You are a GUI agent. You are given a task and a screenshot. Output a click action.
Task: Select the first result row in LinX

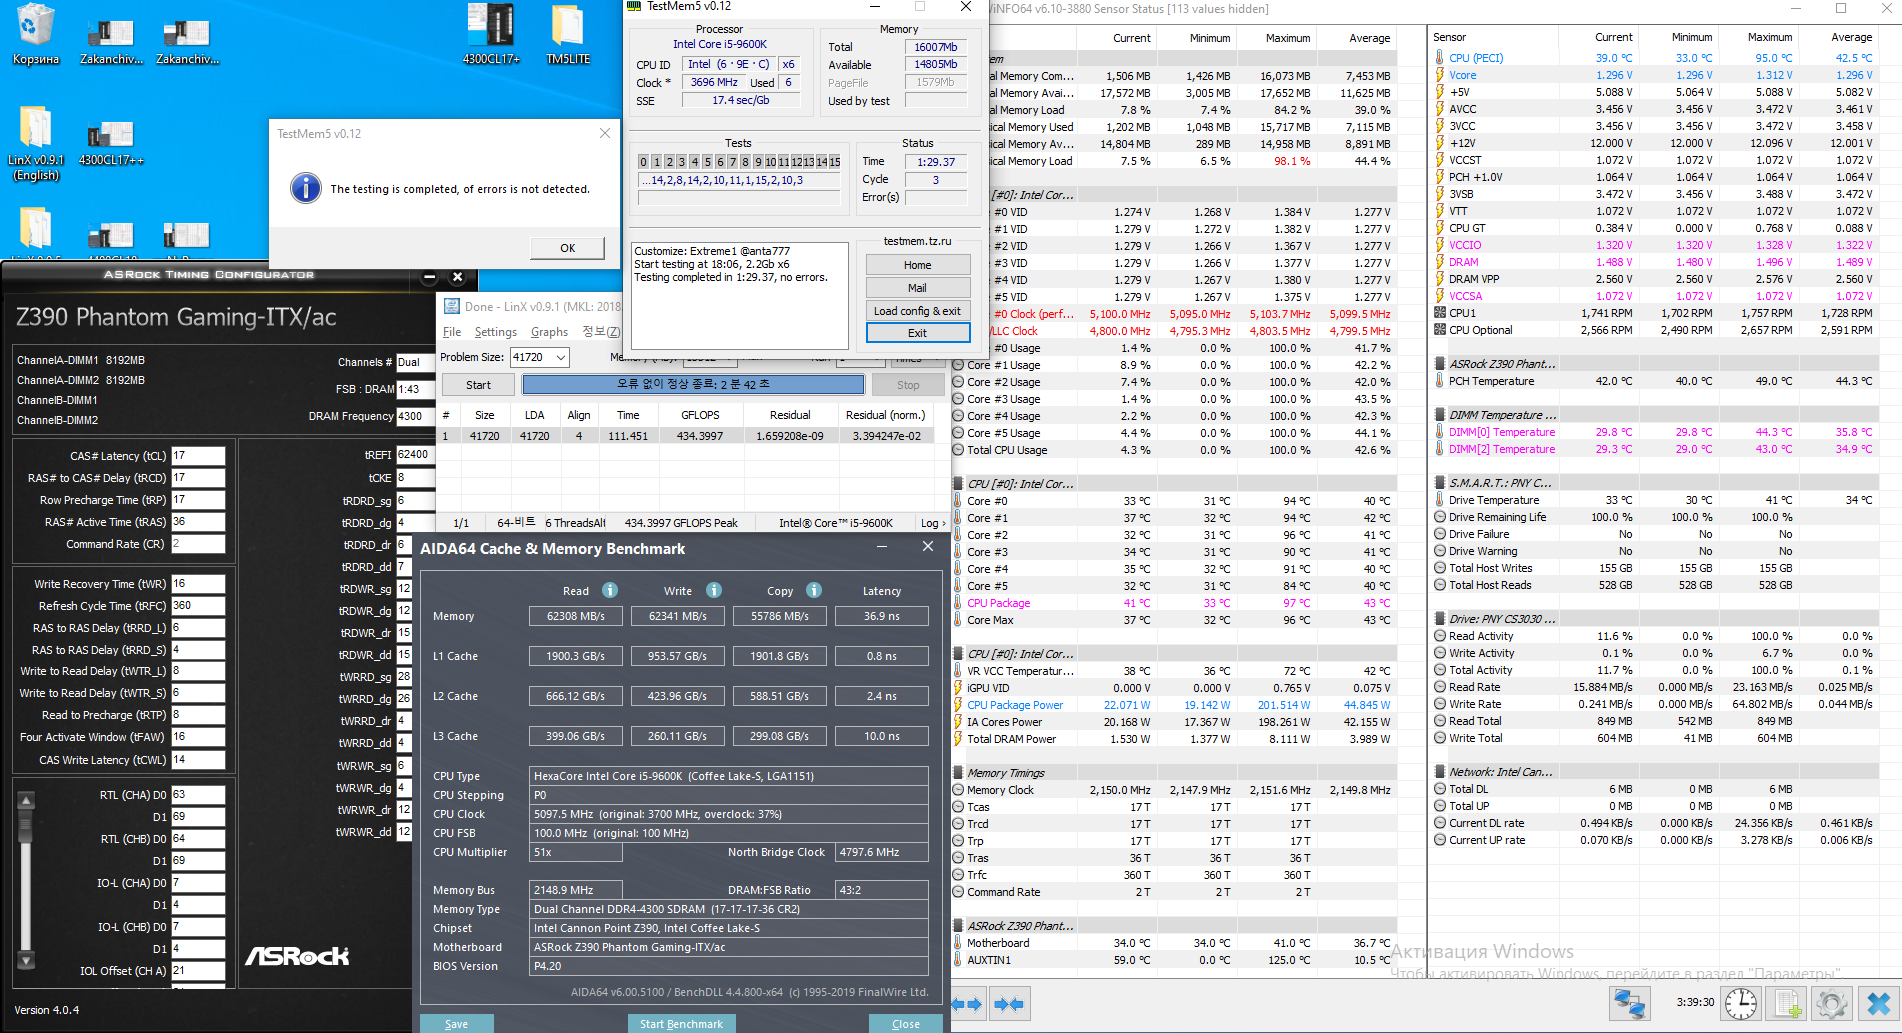[688, 436]
